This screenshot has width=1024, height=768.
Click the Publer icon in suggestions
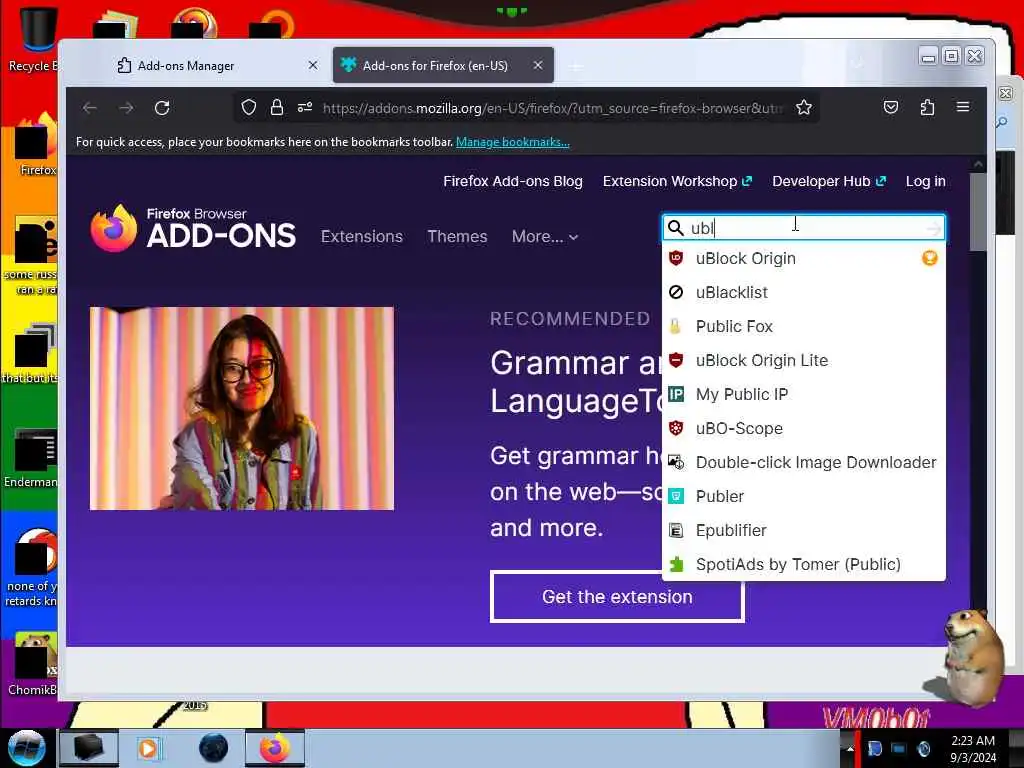point(676,496)
